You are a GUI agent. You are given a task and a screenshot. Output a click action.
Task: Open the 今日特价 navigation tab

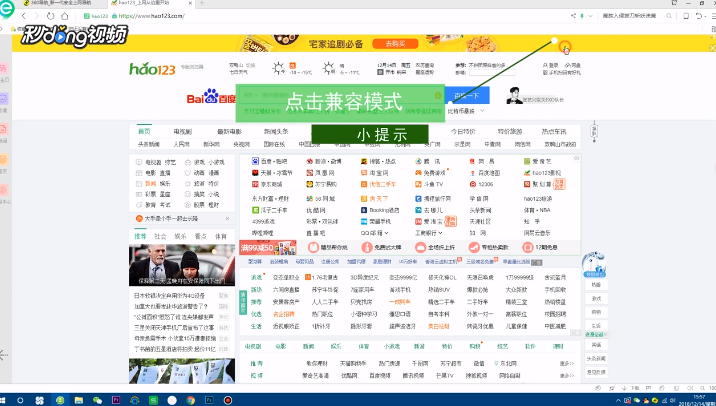(463, 132)
